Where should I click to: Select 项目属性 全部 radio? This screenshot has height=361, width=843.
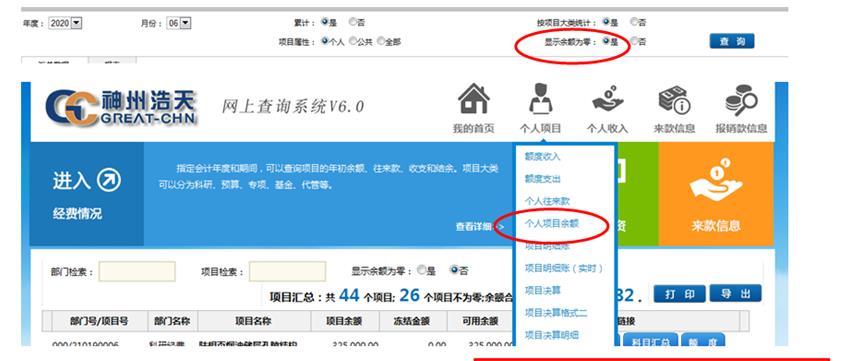pyautogui.click(x=381, y=41)
